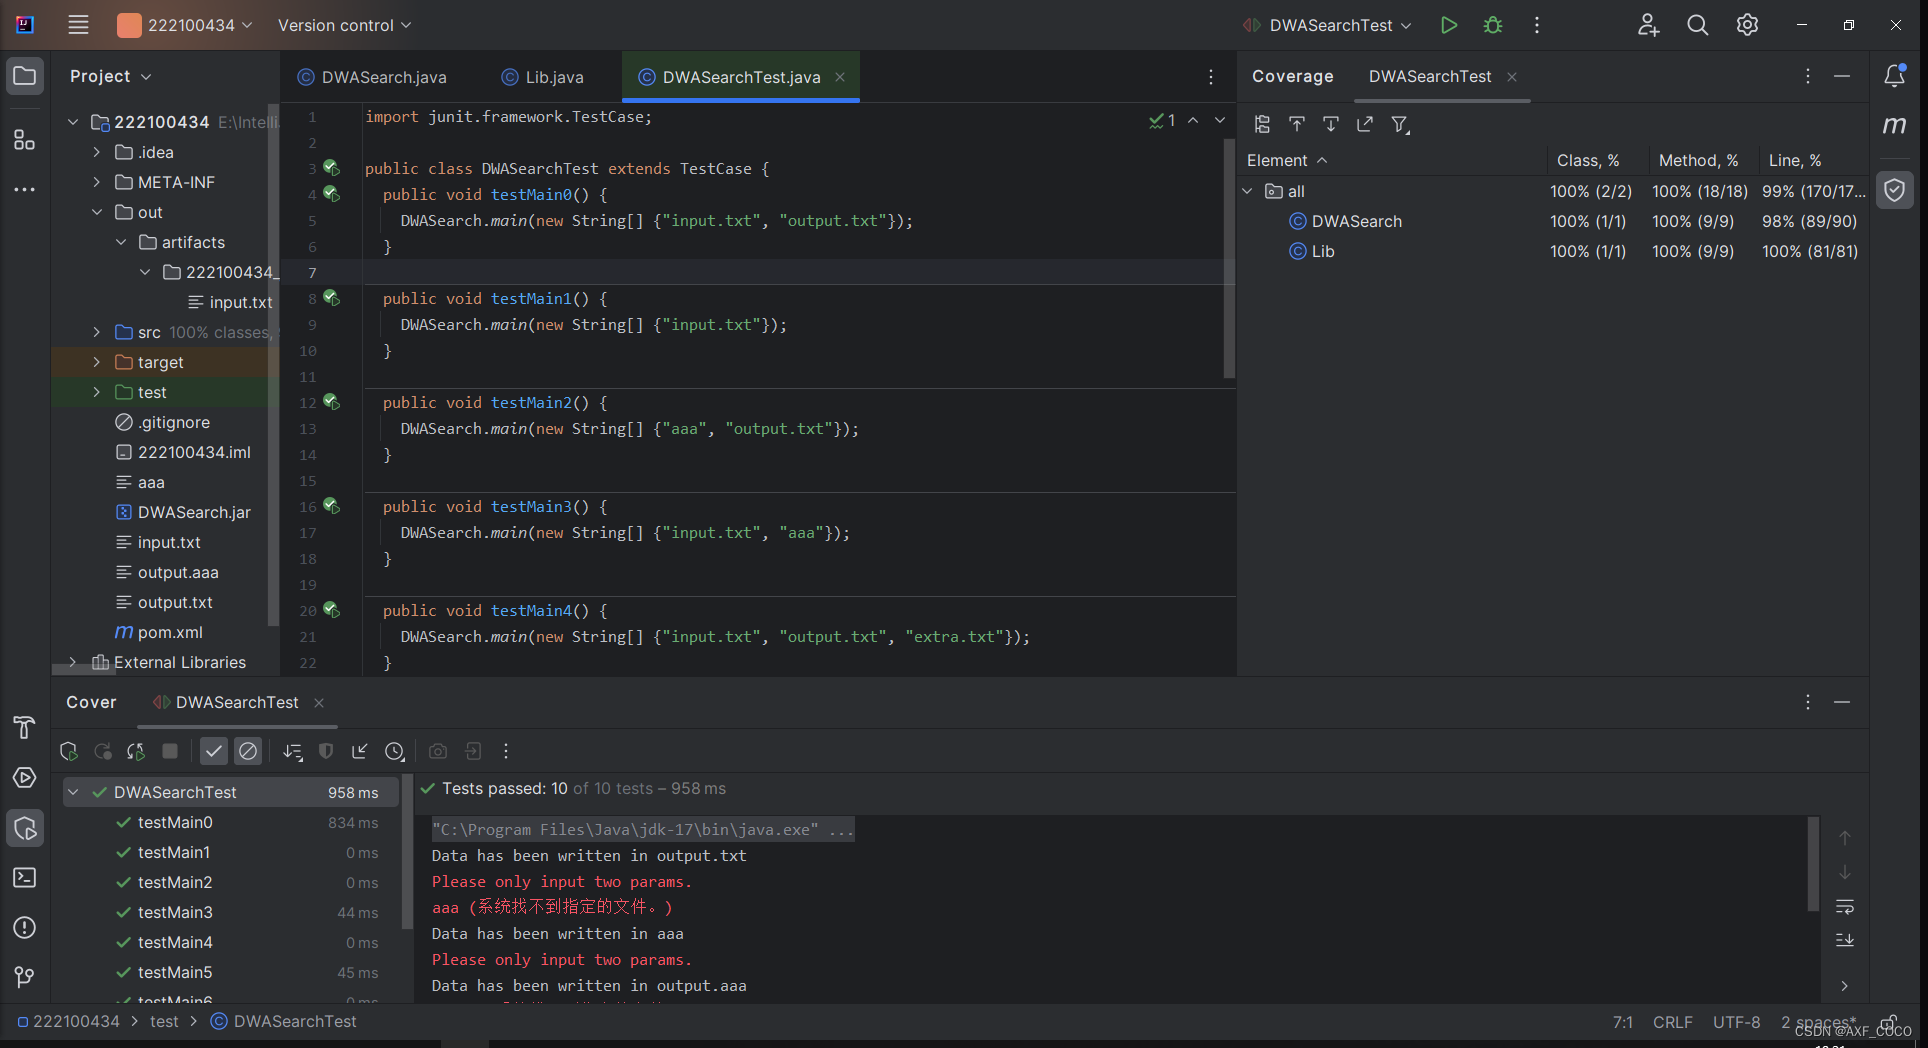1928x1048 pixels.
Task: Open test history clock icon
Action: click(395, 751)
